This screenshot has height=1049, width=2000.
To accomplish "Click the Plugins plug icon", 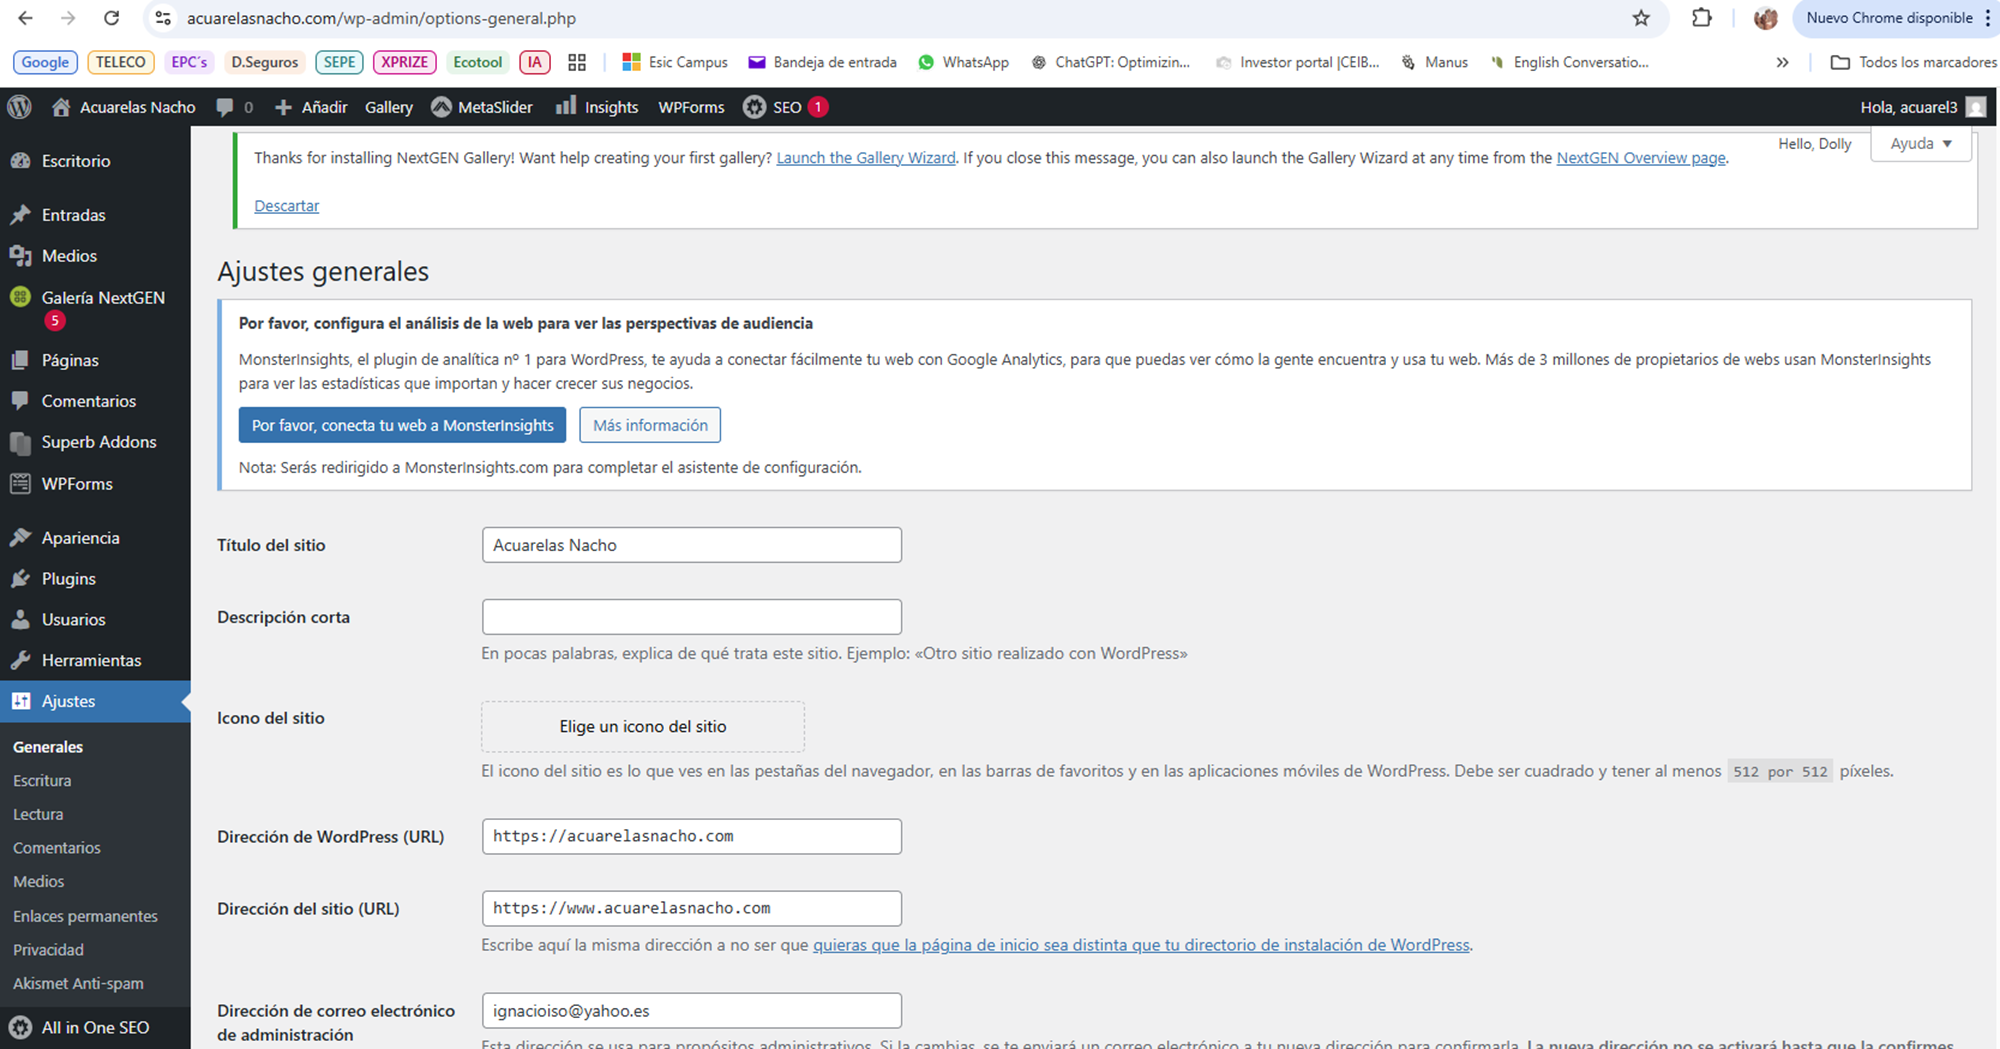I will 20,579.
